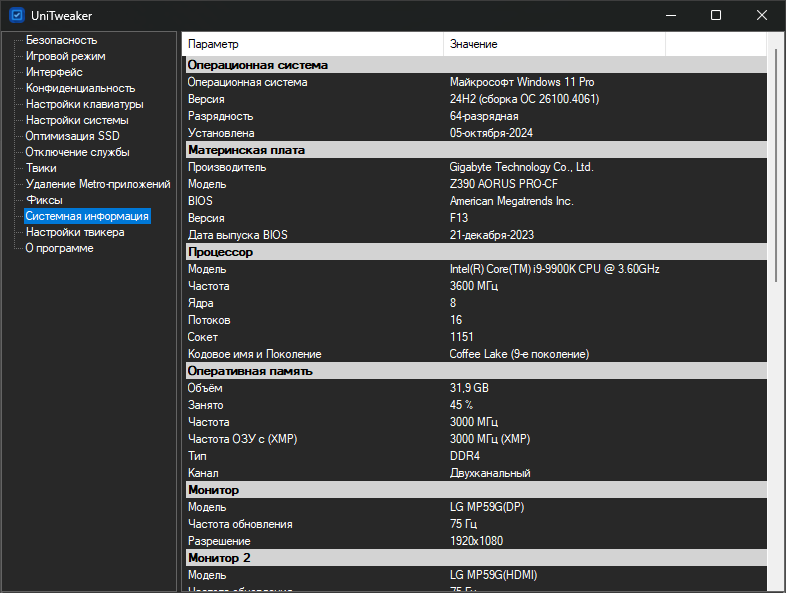The image size is (786, 593).
Task: Open Отключение службы section
Action: [77, 152]
